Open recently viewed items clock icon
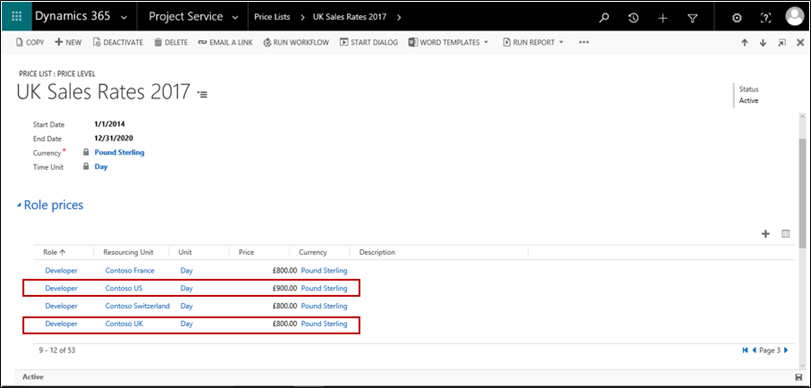 coord(633,18)
